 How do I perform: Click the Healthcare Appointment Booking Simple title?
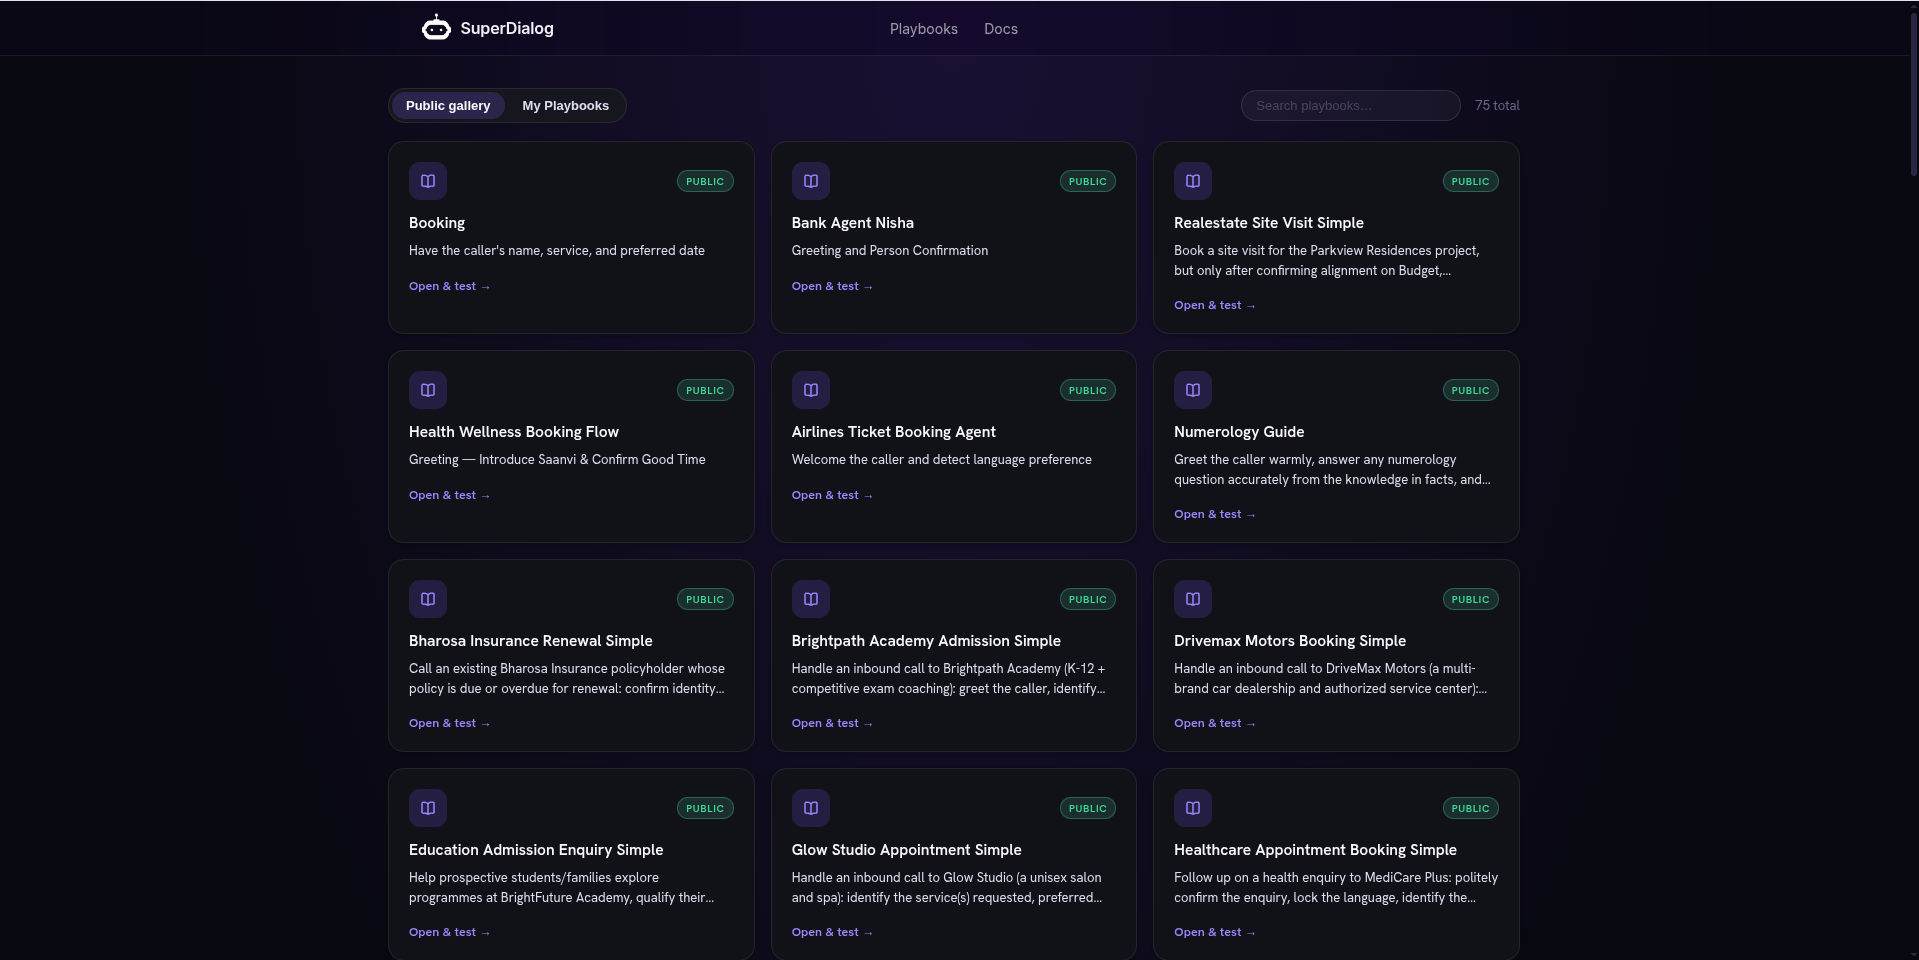tap(1315, 850)
